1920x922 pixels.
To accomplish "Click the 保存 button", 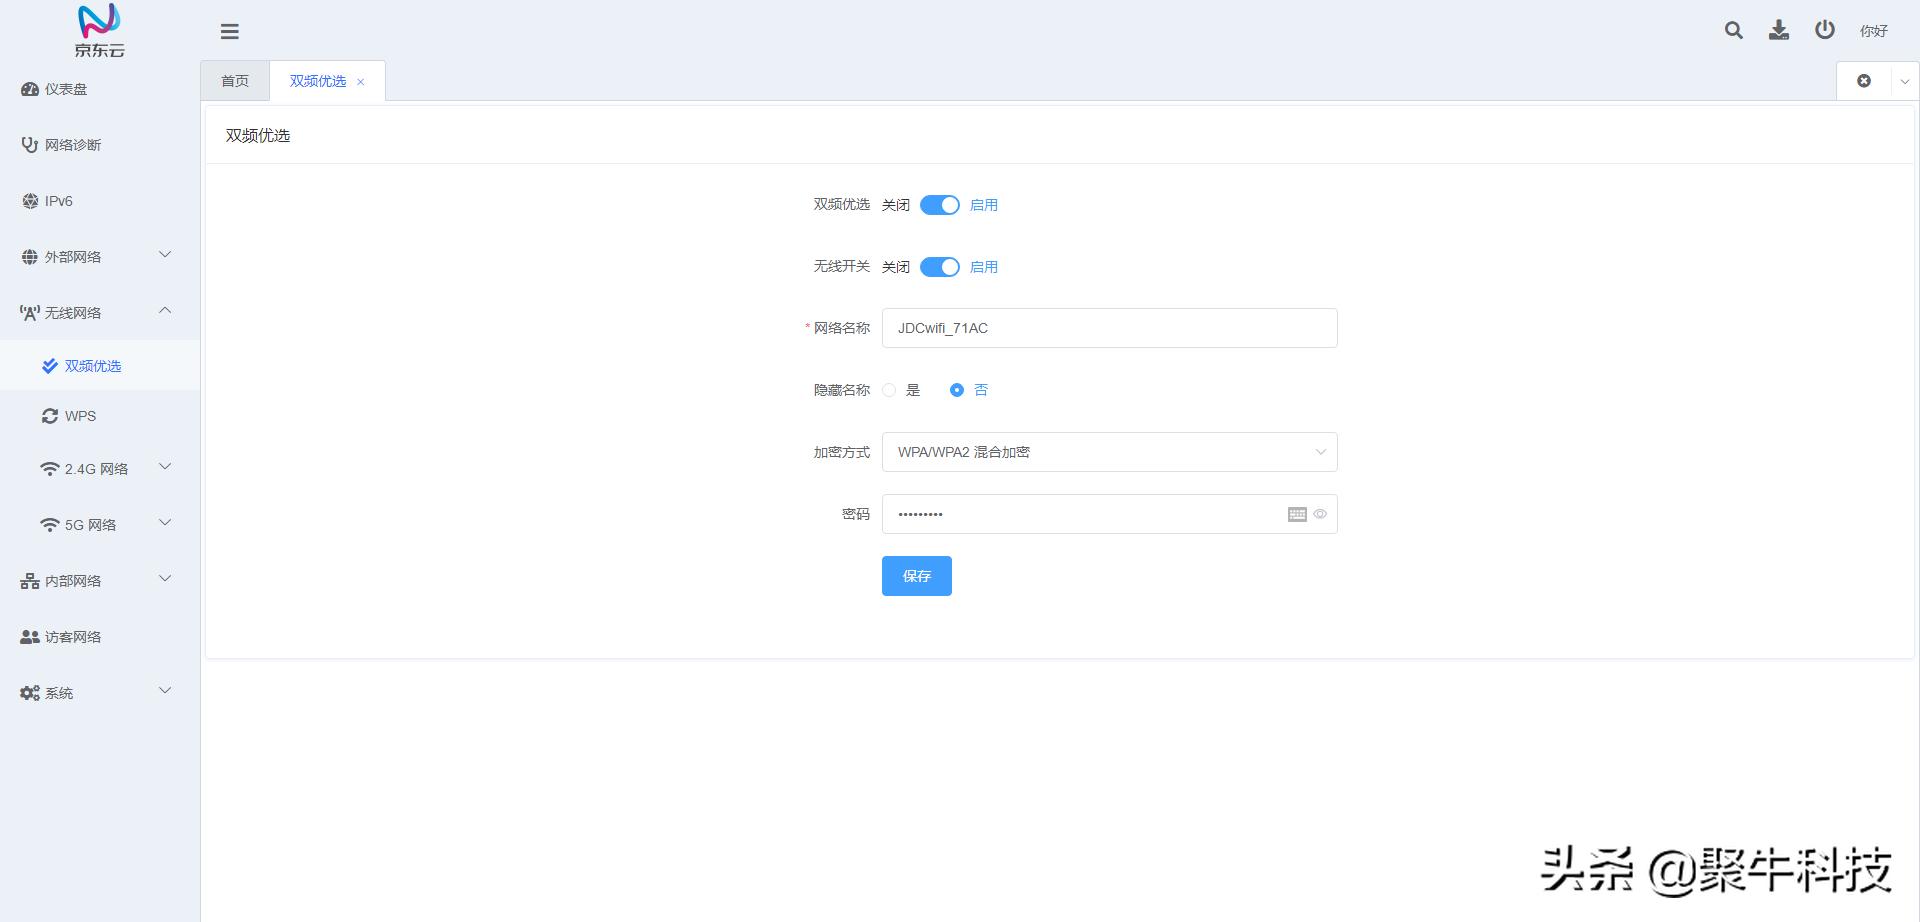I will click(x=917, y=576).
